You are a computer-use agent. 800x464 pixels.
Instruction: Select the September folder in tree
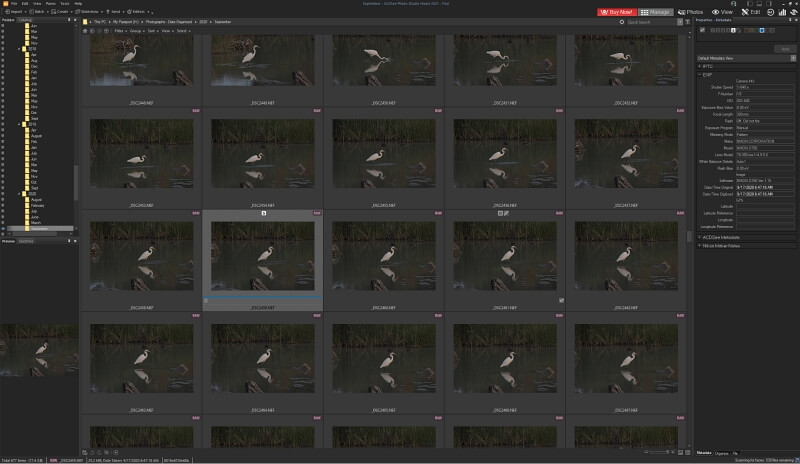[40, 229]
